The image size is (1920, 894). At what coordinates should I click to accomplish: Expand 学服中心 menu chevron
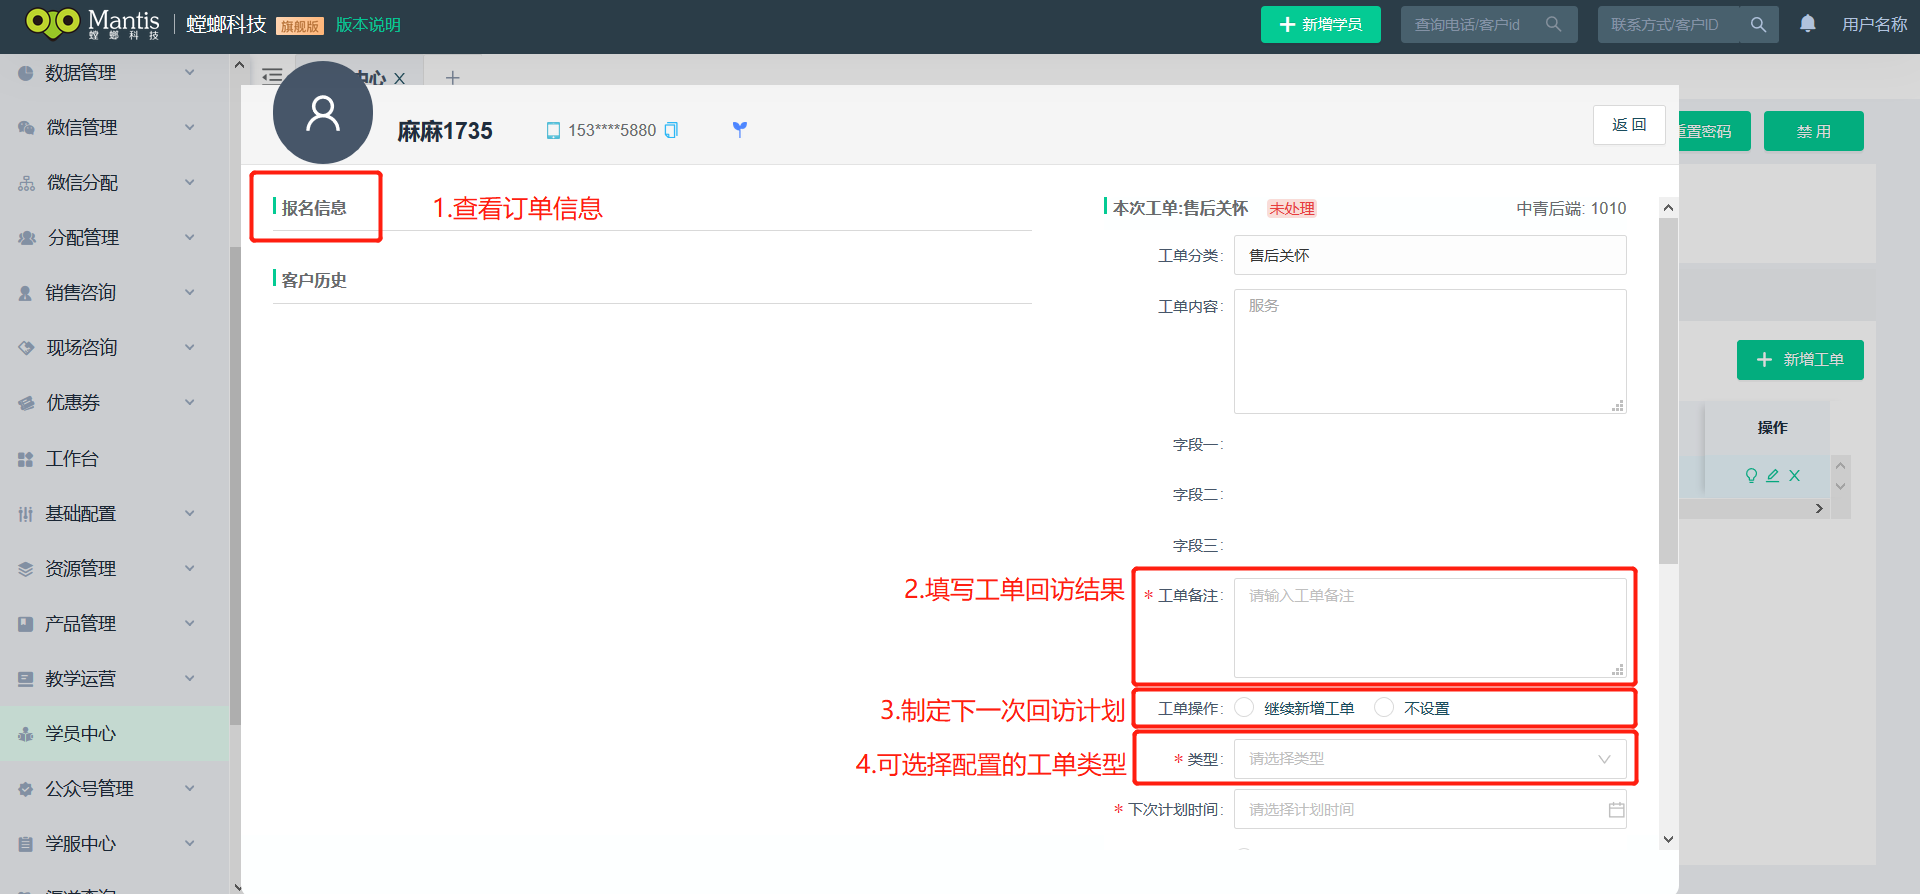click(190, 844)
